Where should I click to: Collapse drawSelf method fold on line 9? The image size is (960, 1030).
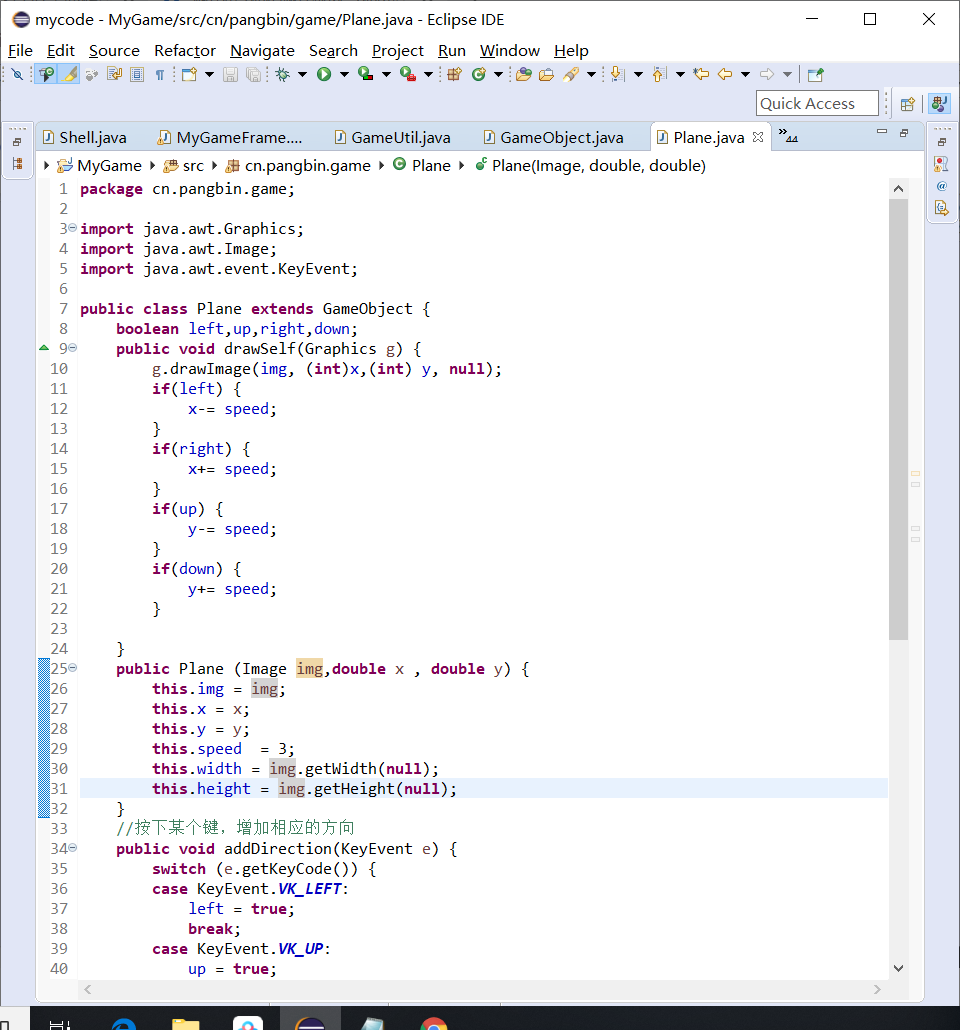pyautogui.click(x=72, y=348)
